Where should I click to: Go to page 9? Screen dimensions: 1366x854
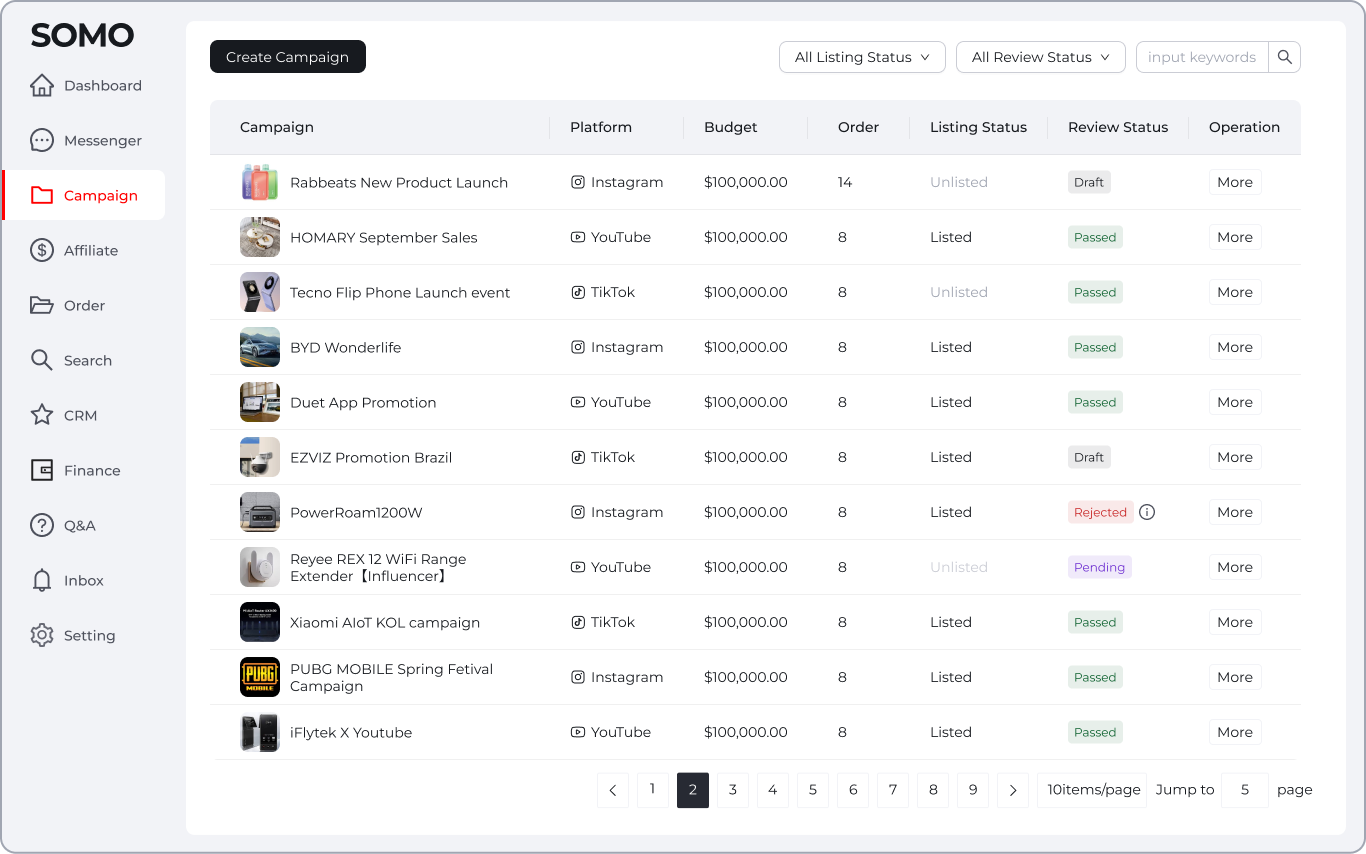pyautogui.click(x=973, y=790)
